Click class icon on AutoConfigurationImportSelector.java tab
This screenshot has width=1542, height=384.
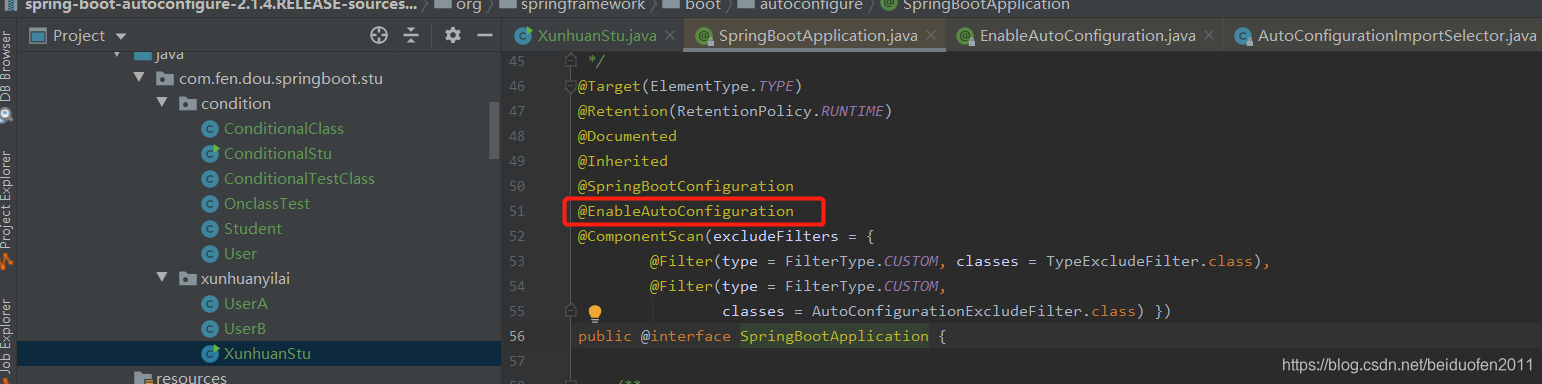(x=1243, y=36)
